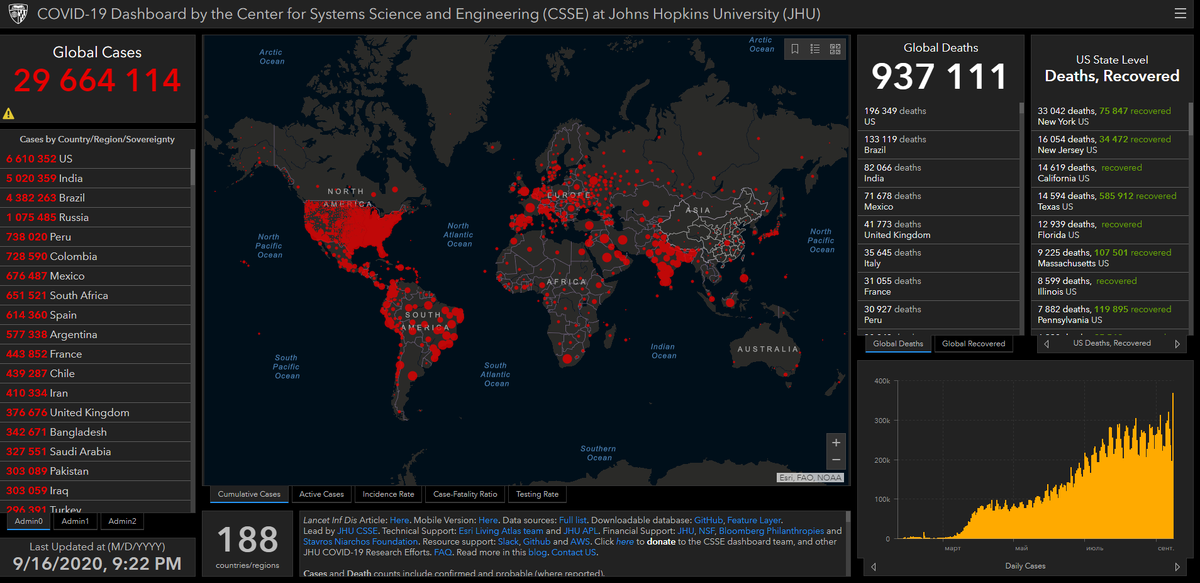Select Argentina in the cases list
The image size is (1200, 583).
pyautogui.click(x=95, y=334)
